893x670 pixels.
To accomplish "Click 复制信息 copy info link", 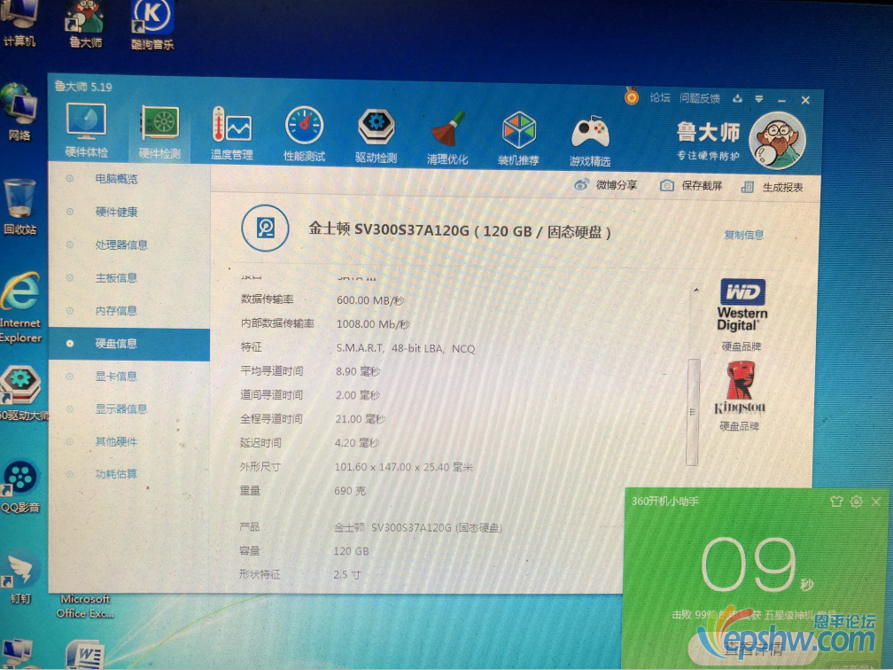I will 744,235.
